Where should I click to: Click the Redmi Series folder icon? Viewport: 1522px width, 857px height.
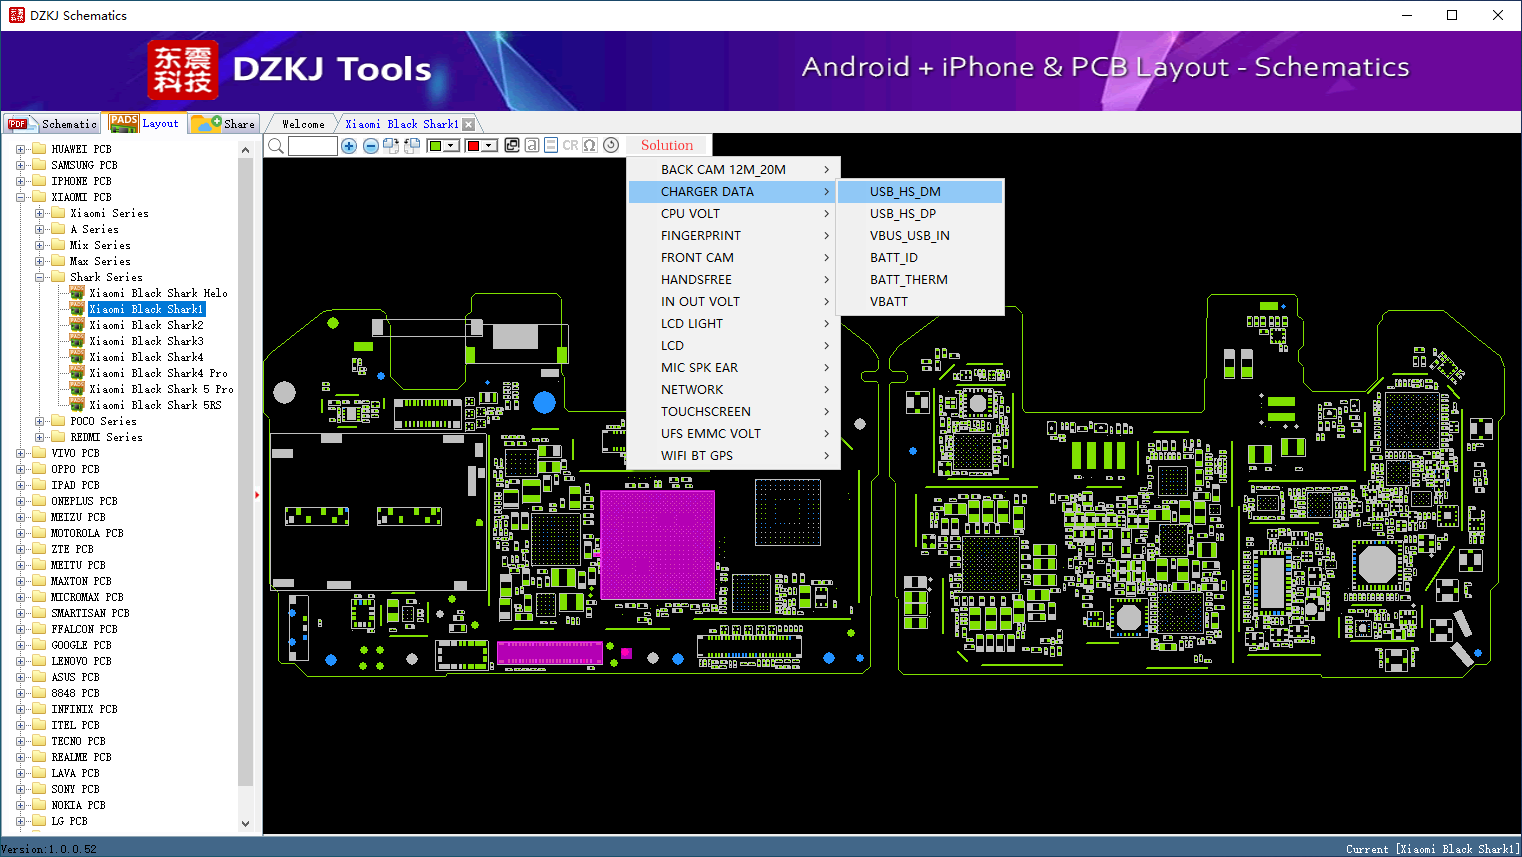click(x=58, y=437)
